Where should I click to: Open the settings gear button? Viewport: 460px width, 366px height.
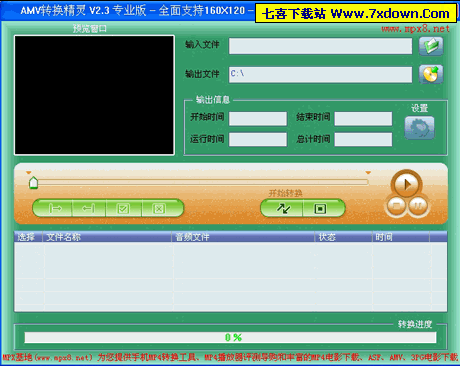click(419, 128)
